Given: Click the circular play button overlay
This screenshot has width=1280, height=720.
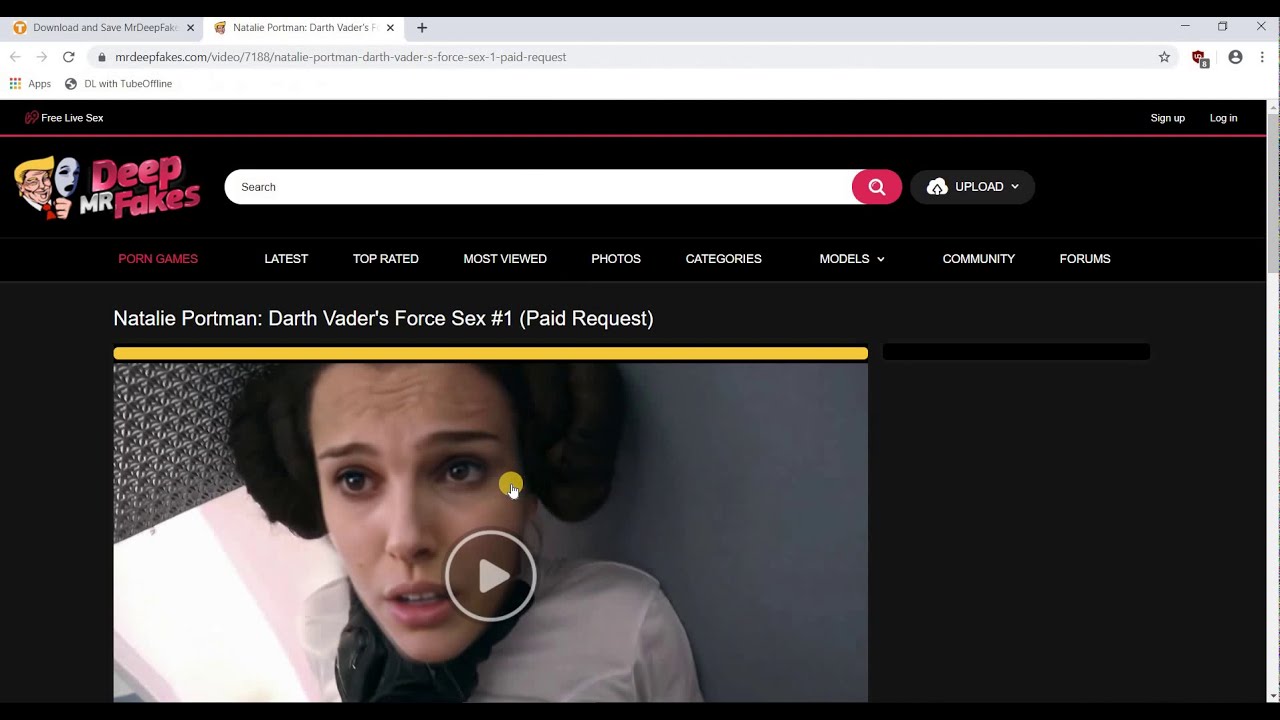Looking at the screenshot, I should 491,576.
